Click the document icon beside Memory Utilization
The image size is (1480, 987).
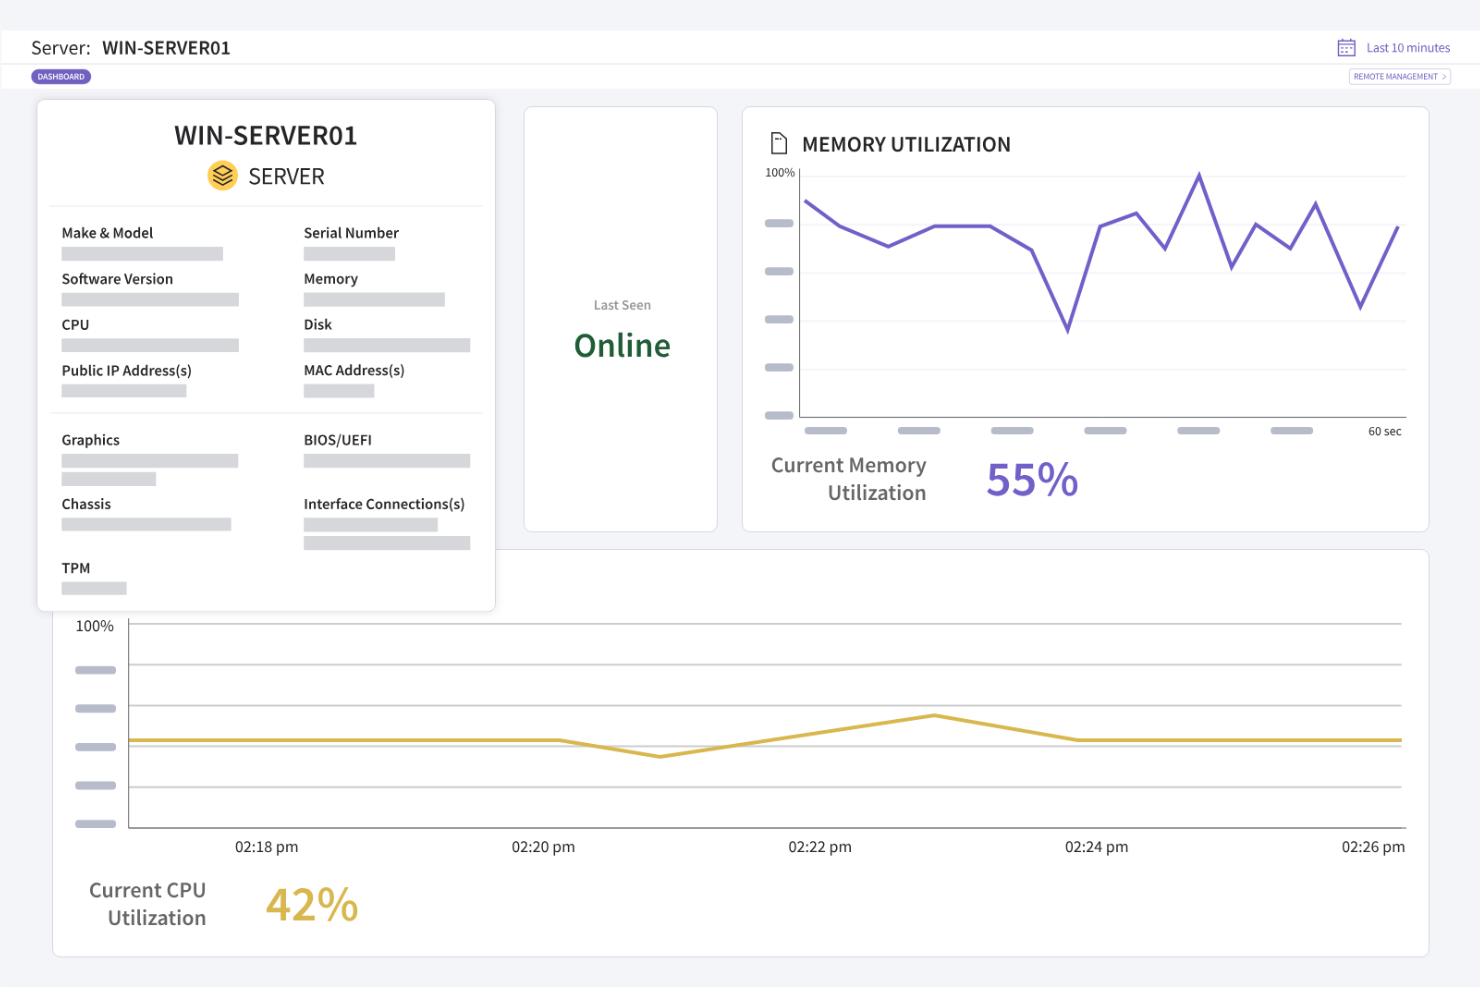pyautogui.click(x=779, y=144)
